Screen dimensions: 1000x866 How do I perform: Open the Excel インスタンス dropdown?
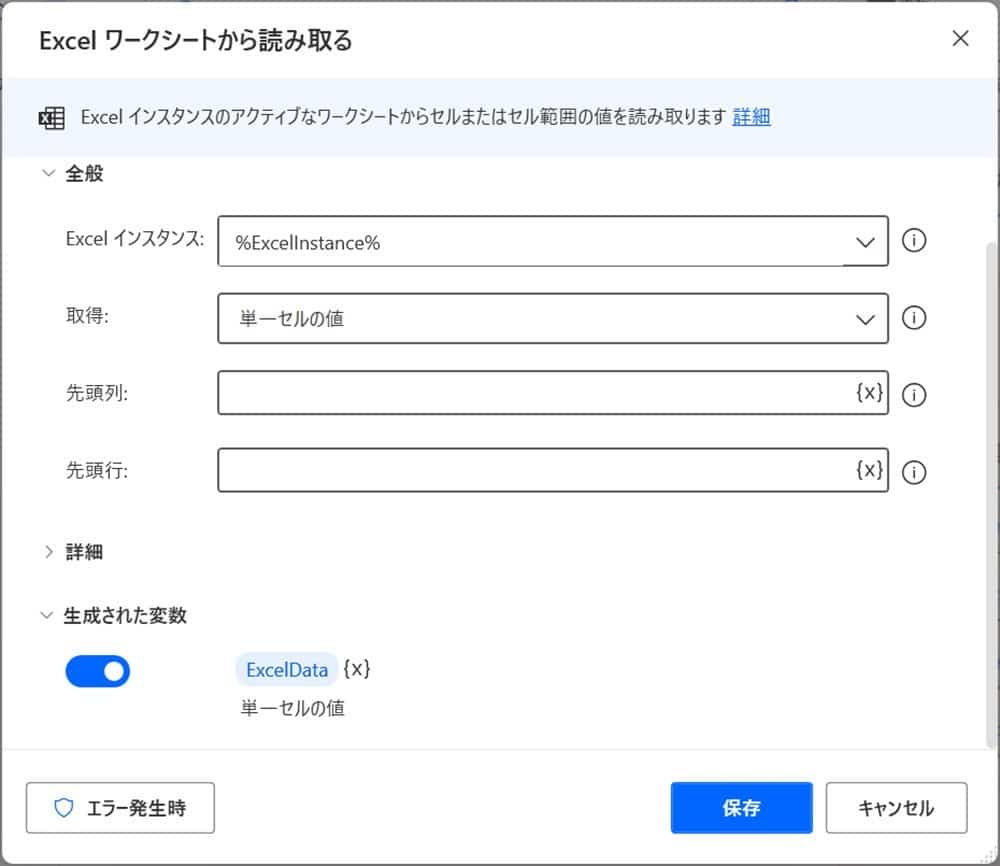click(x=864, y=242)
